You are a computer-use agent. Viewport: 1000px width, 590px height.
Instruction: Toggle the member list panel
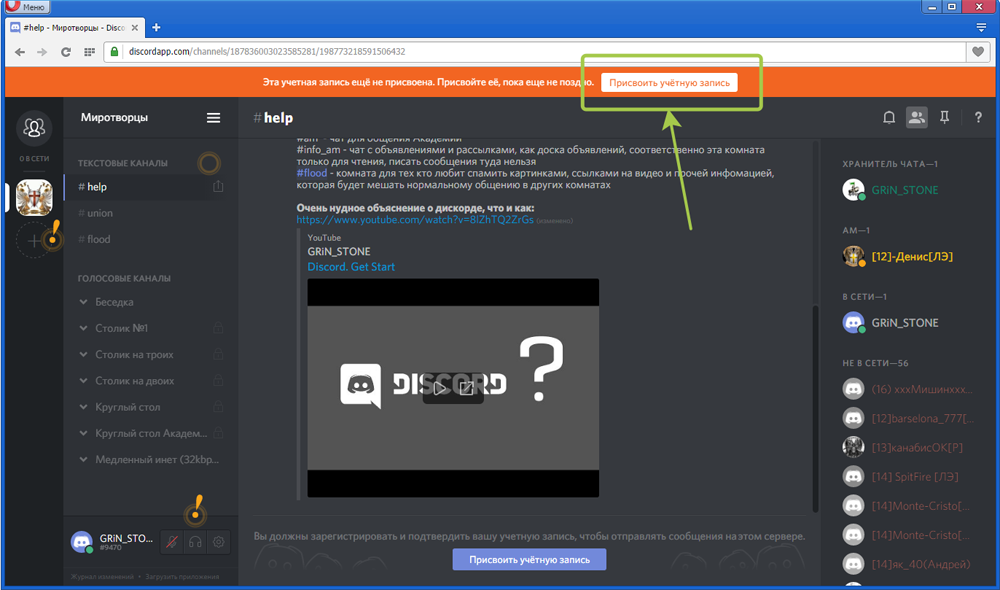[x=916, y=117]
